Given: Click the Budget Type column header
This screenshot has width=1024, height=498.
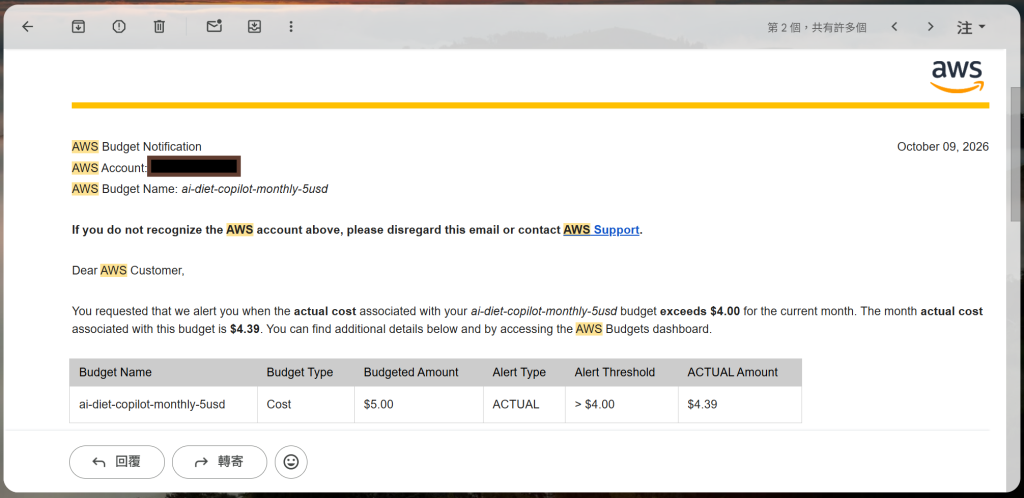Looking at the screenshot, I should (300, 372).
